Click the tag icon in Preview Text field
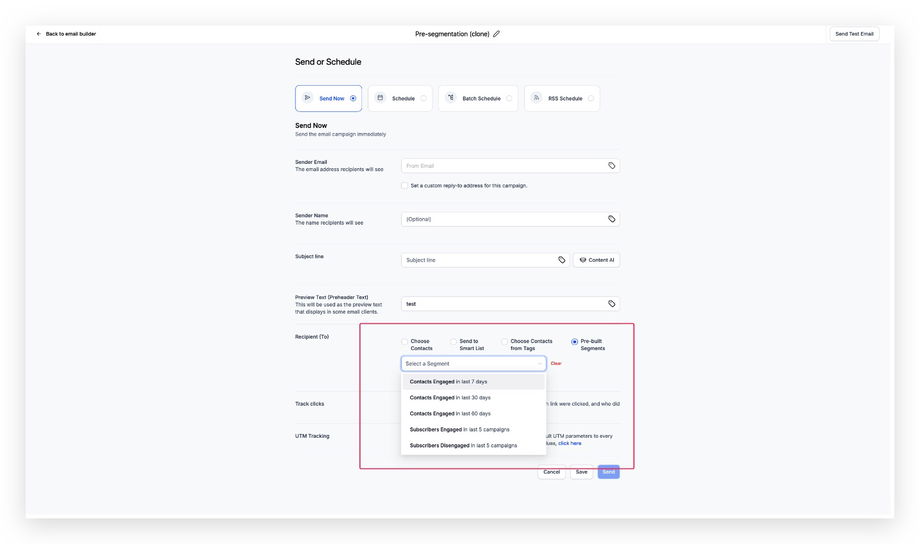 [612, 304]
